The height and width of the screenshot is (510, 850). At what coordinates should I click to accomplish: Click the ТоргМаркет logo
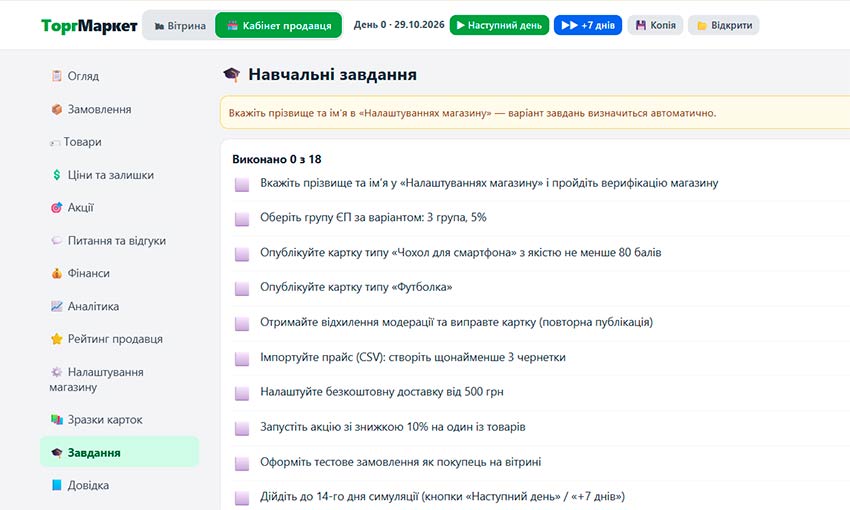click(89, 25)
